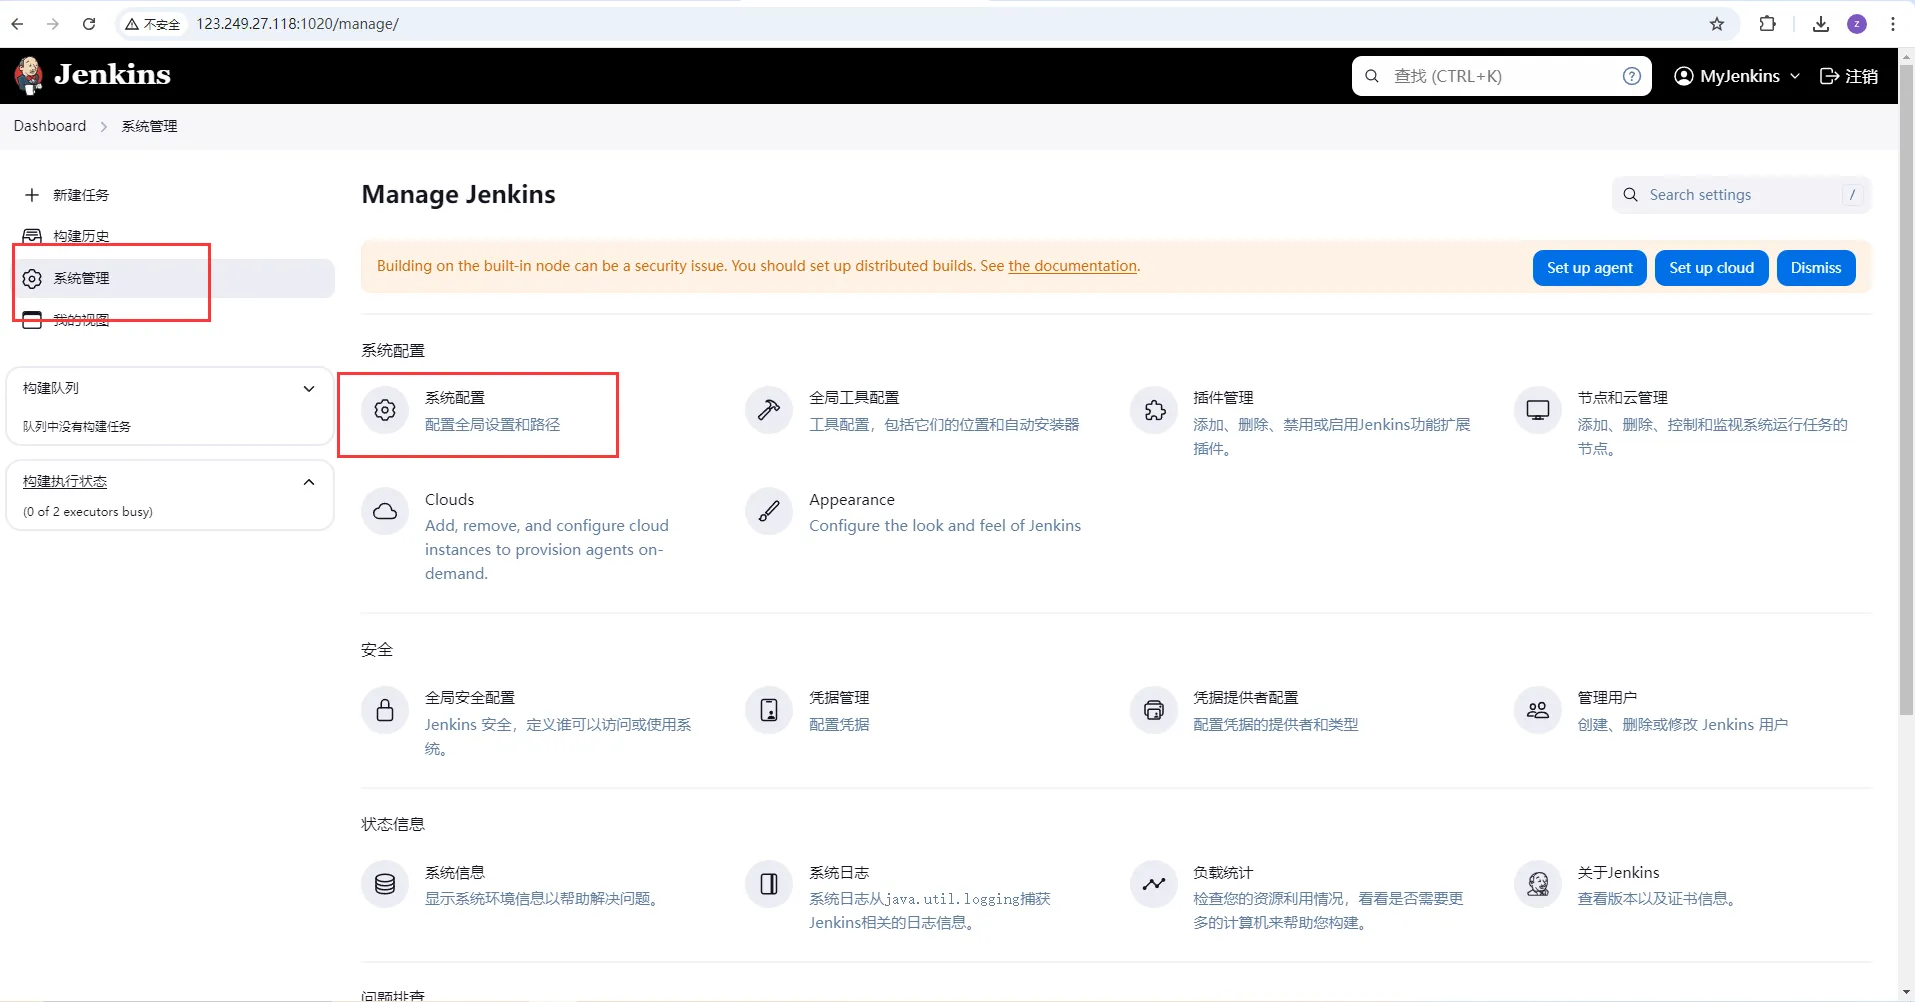Expand the Dashboard breadcrumb arrow

(x=104, y=127)
